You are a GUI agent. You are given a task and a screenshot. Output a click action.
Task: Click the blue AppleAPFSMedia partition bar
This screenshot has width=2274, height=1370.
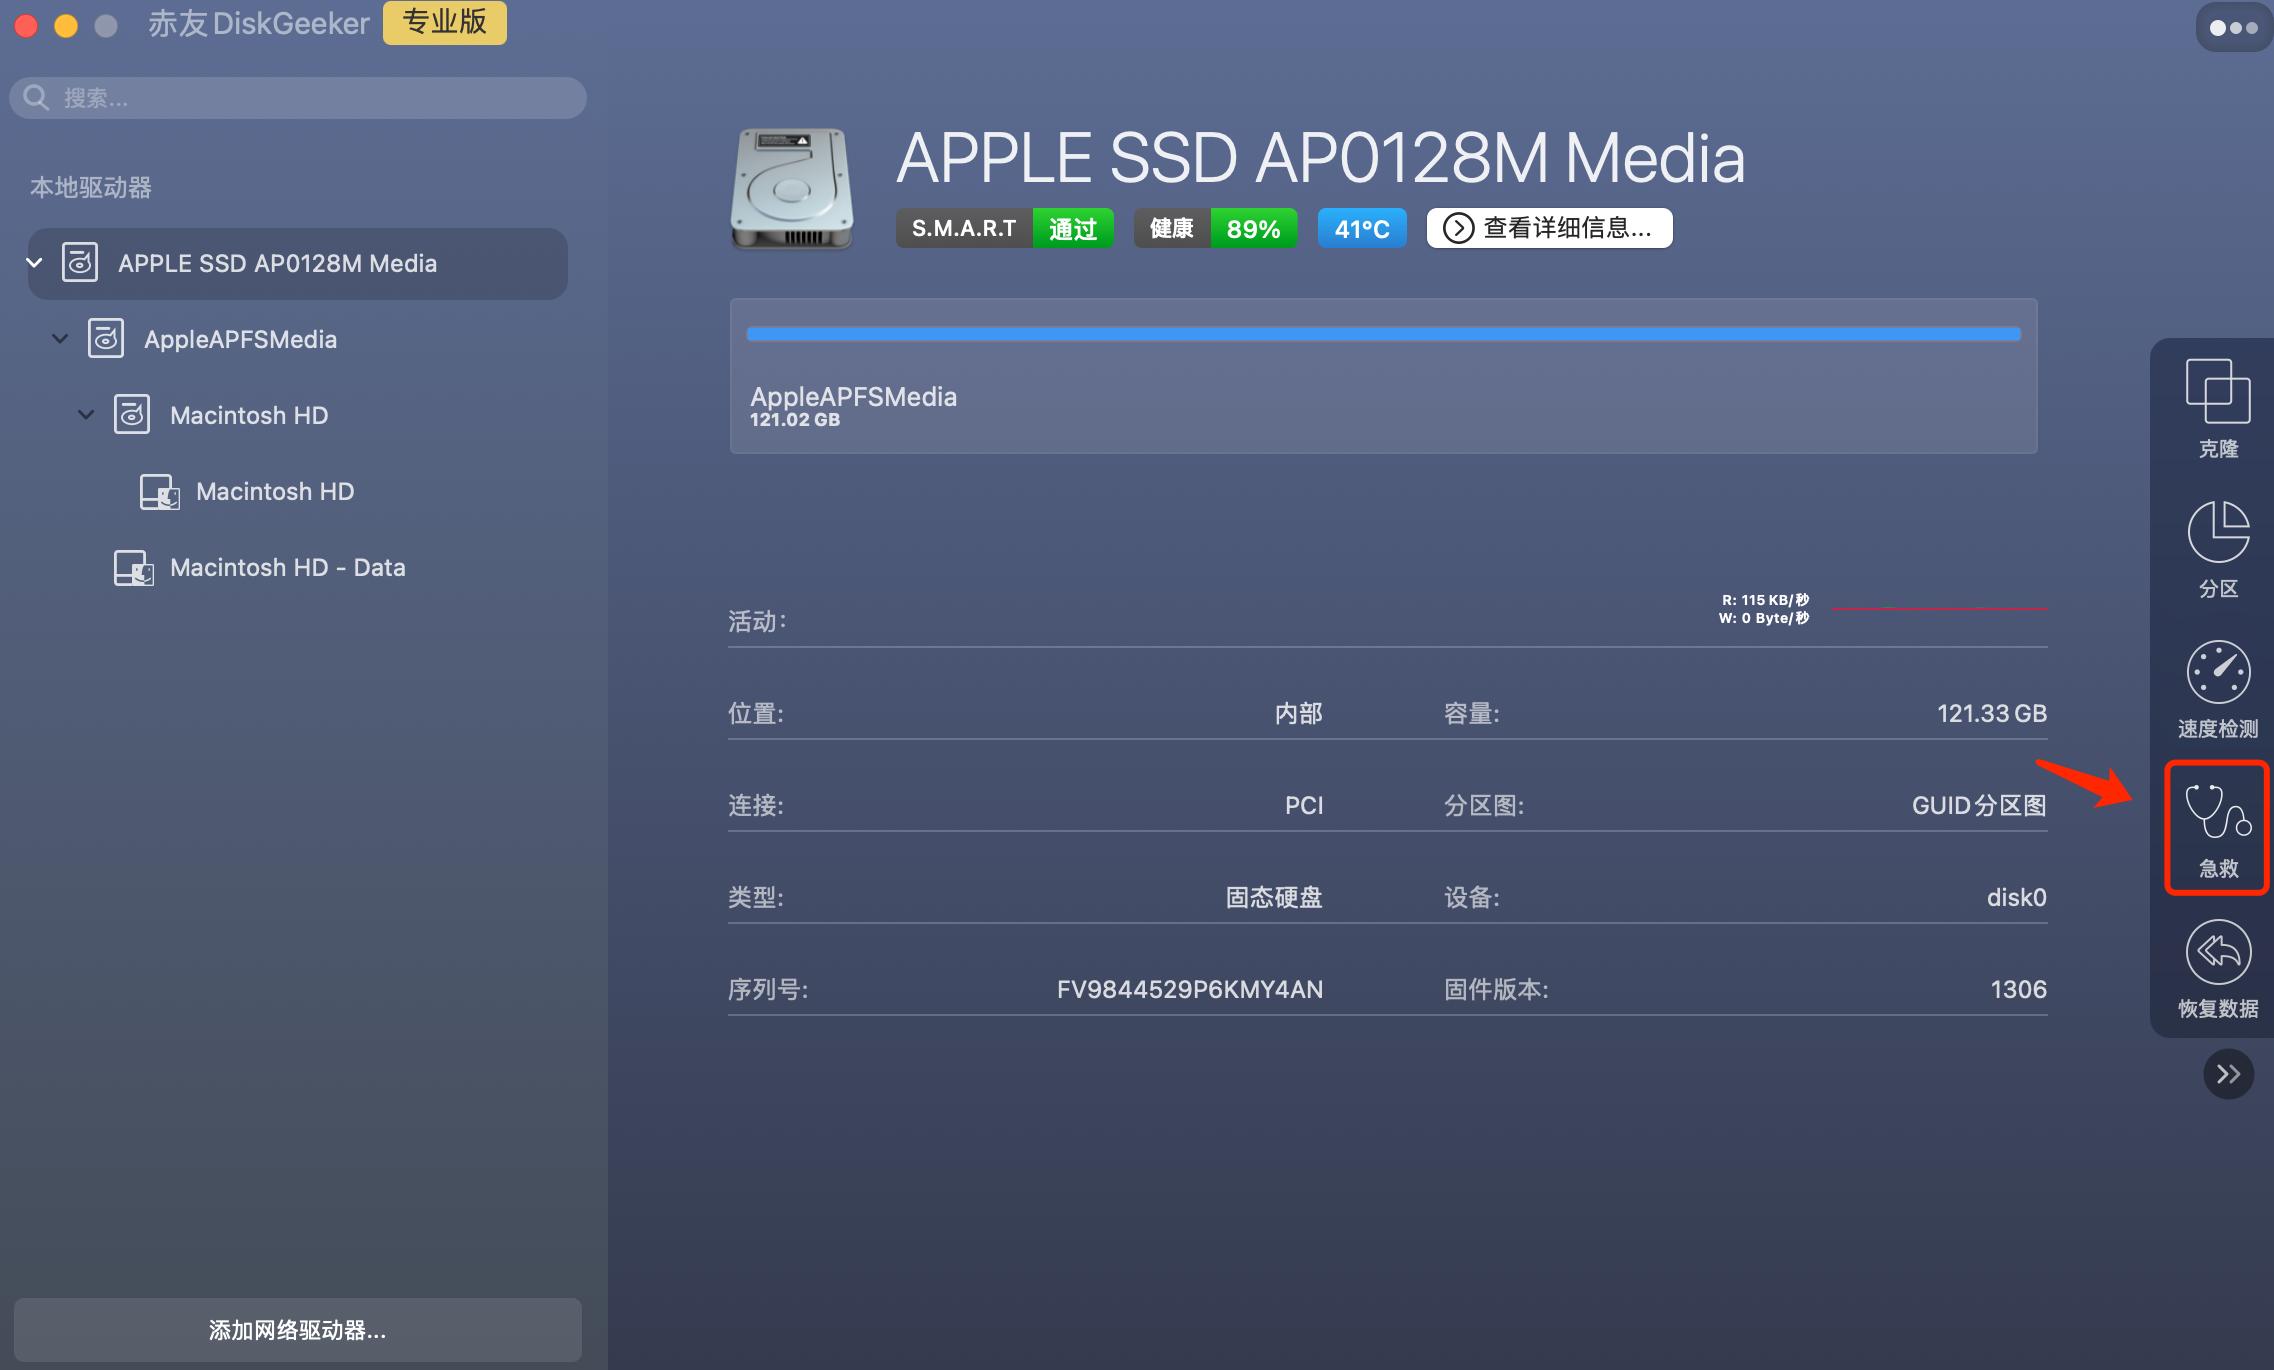pos(1383,334)
